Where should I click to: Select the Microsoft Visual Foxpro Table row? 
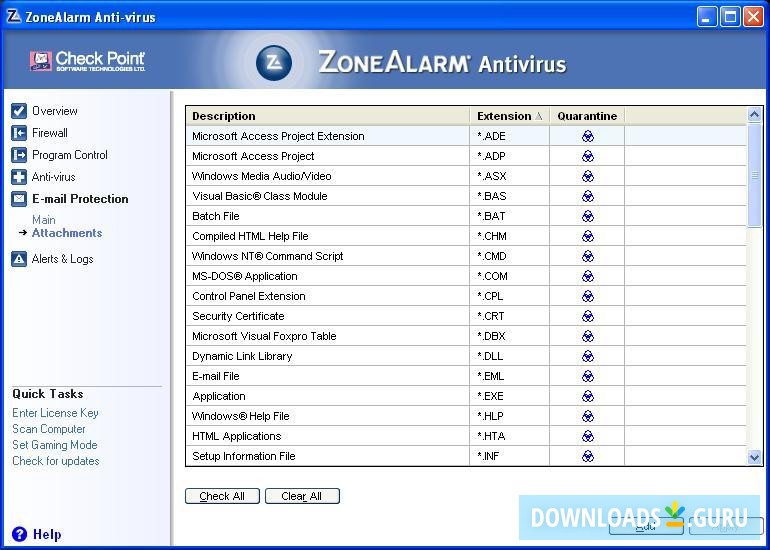pyautogui.click(x=466, y=336)
